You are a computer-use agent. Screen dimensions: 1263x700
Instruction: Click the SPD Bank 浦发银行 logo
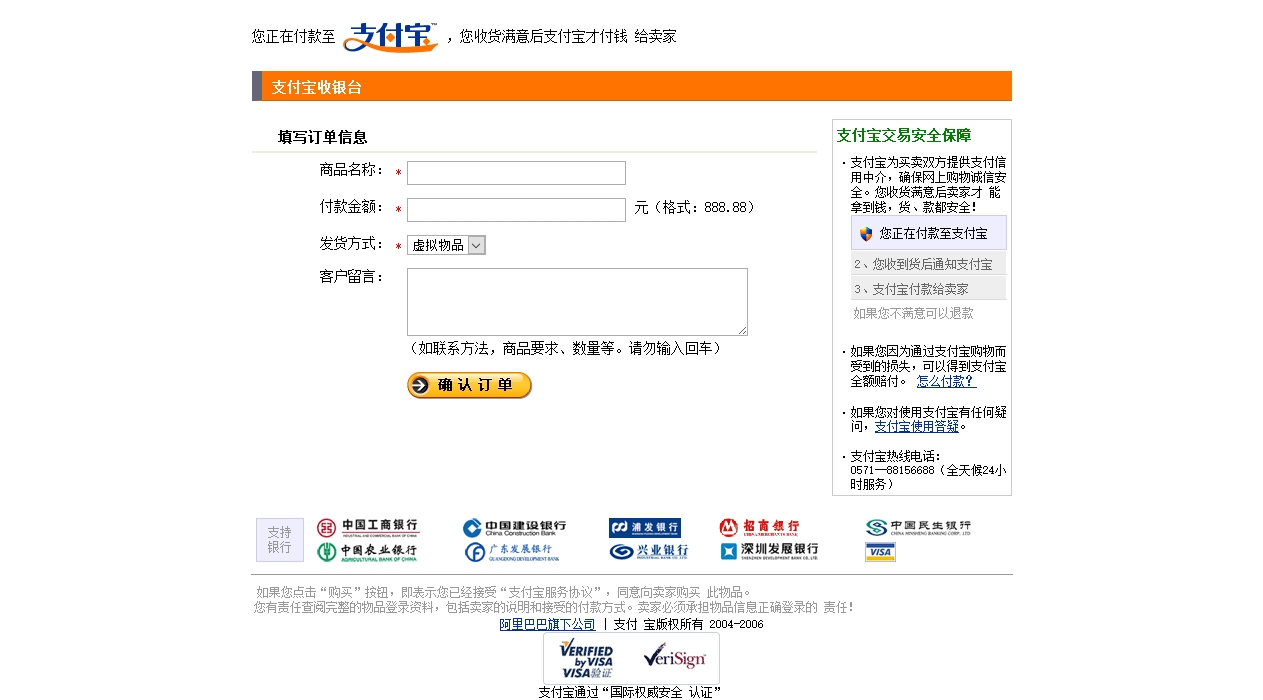coord(645,528)
